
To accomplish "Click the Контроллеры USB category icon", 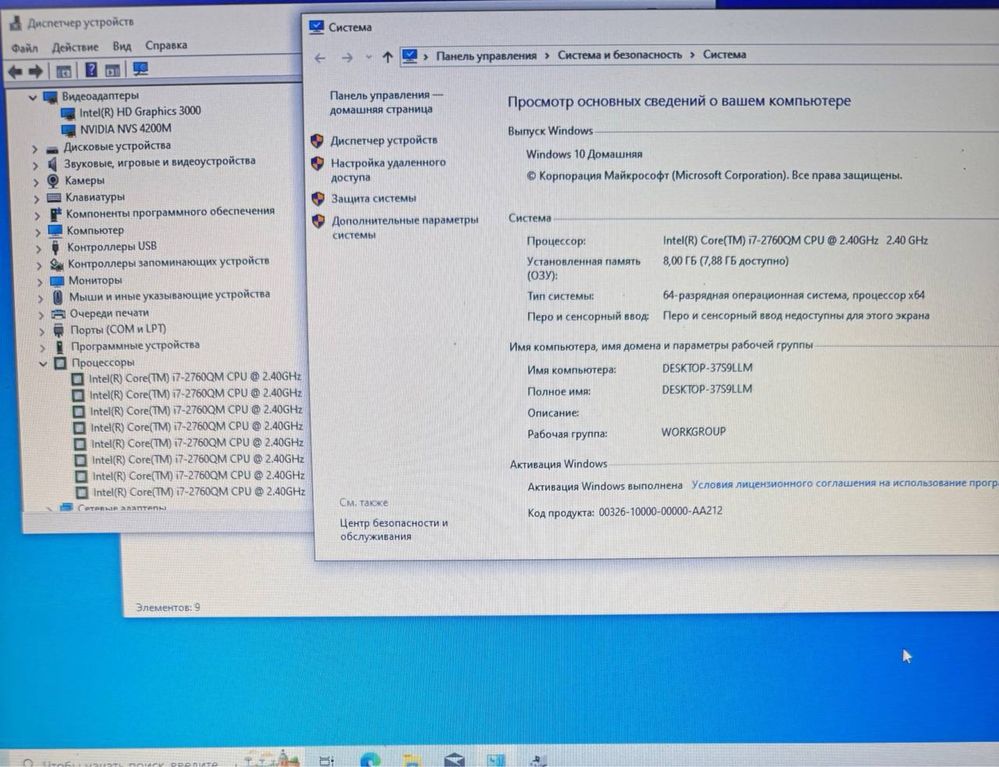I will pos(55,247).
